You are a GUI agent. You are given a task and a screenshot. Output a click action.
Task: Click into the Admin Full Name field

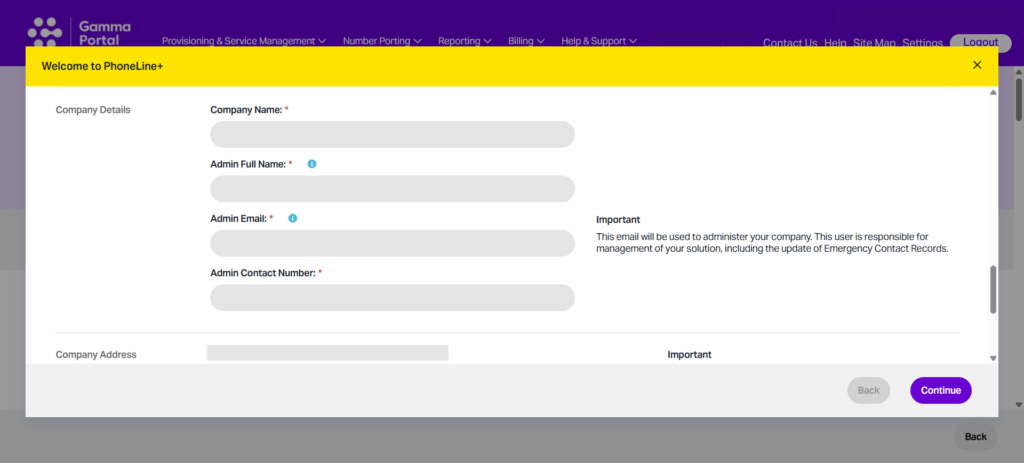(x=392, y=188)
